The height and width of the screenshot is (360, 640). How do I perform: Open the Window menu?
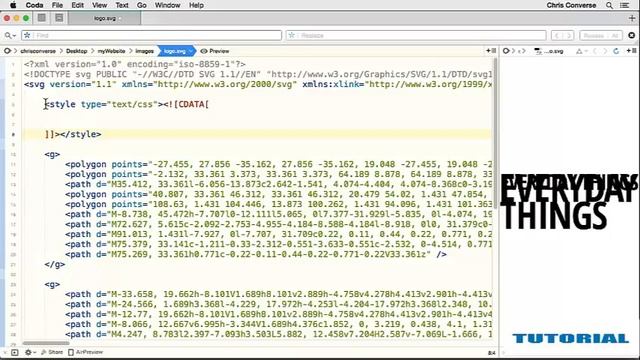[x=167, y=5]
